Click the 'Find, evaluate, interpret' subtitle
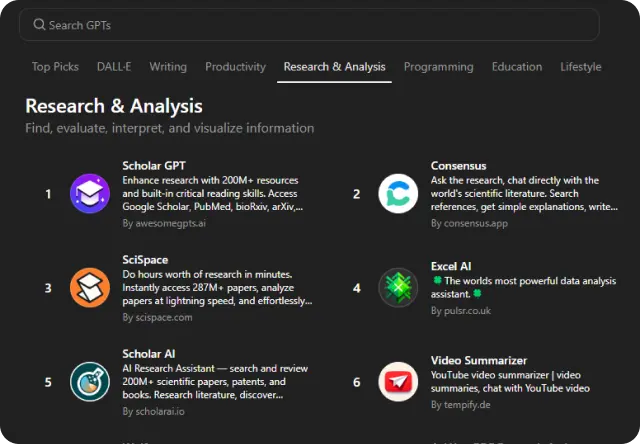This screenshot has height=444, width=640. click(x=170, y=128)
